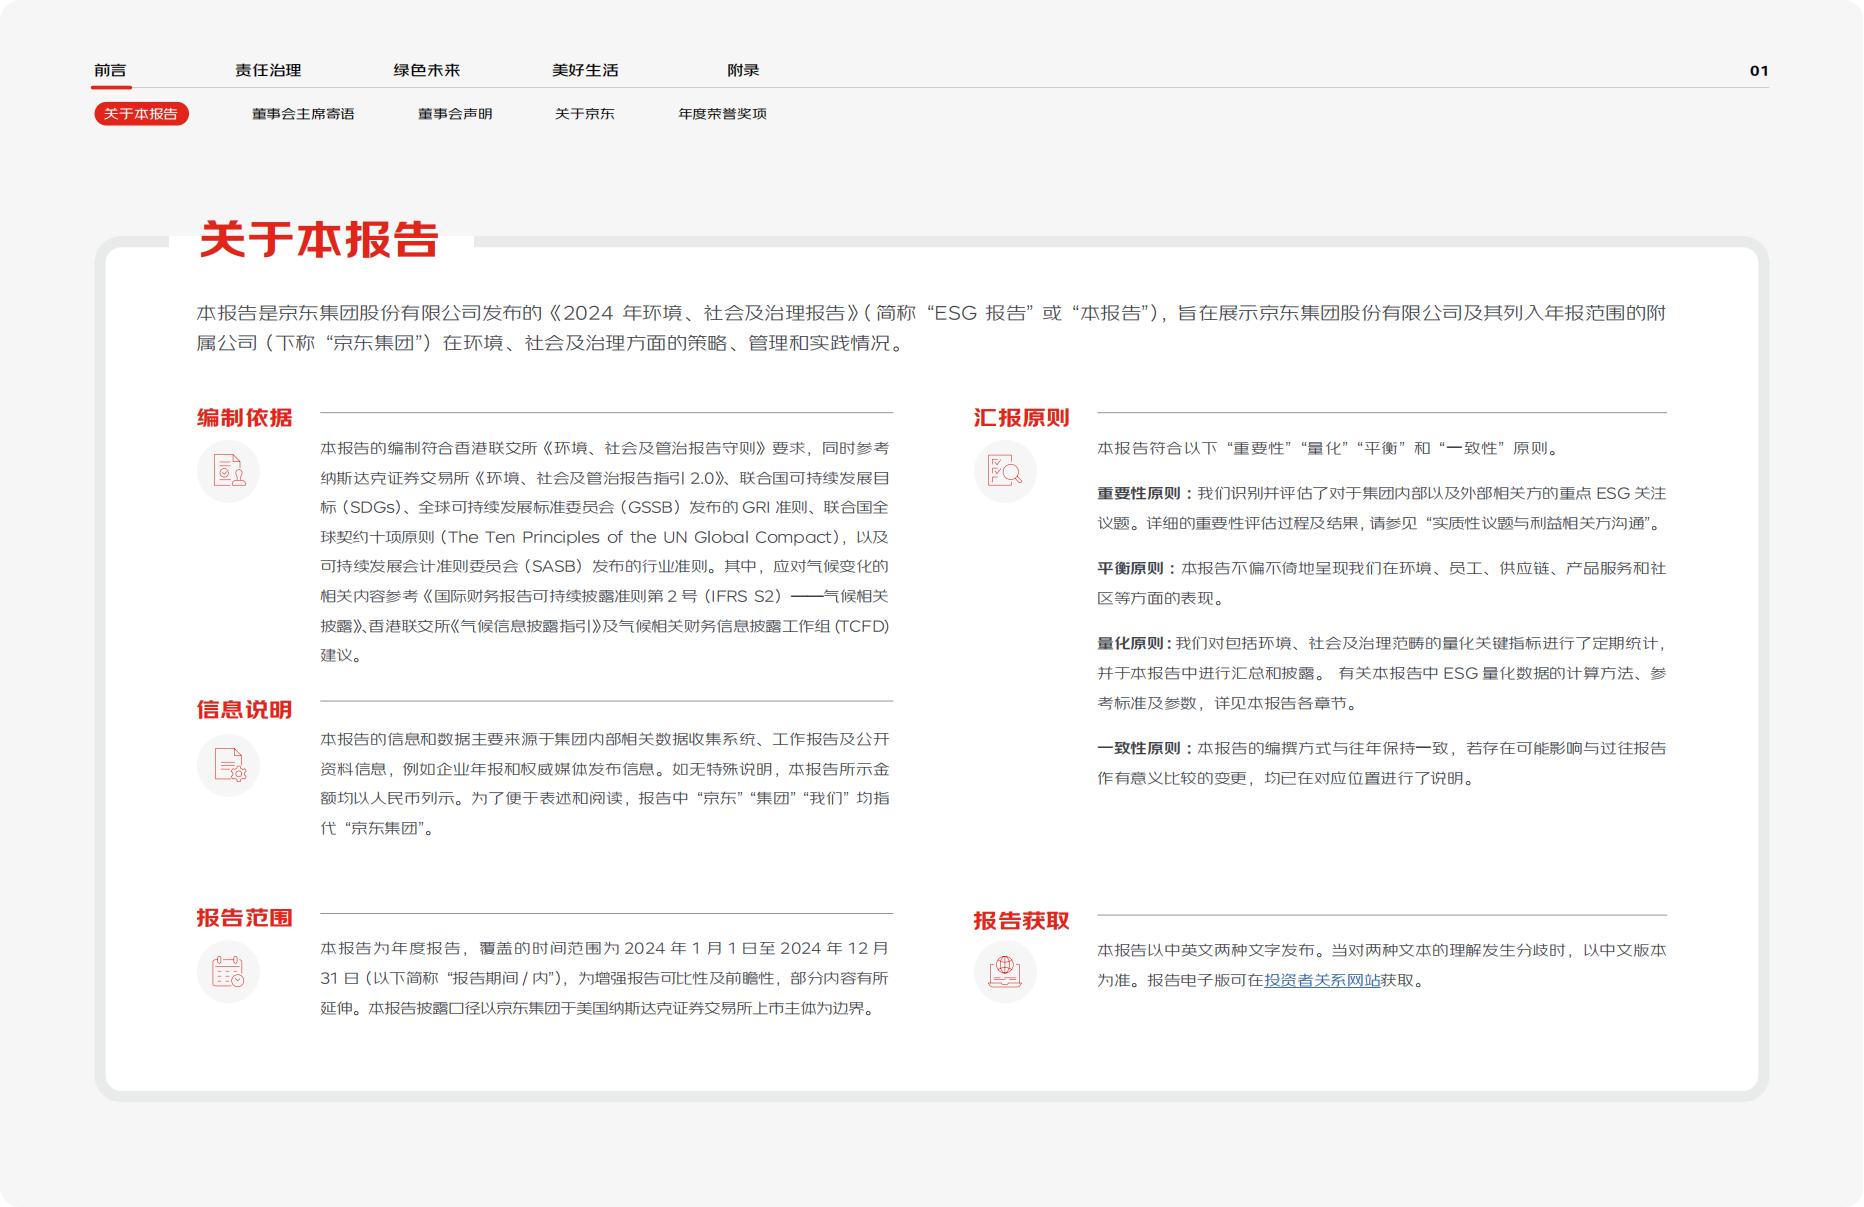
Task: Click the 报告范围 calendar icon
Action: [228, 972]
